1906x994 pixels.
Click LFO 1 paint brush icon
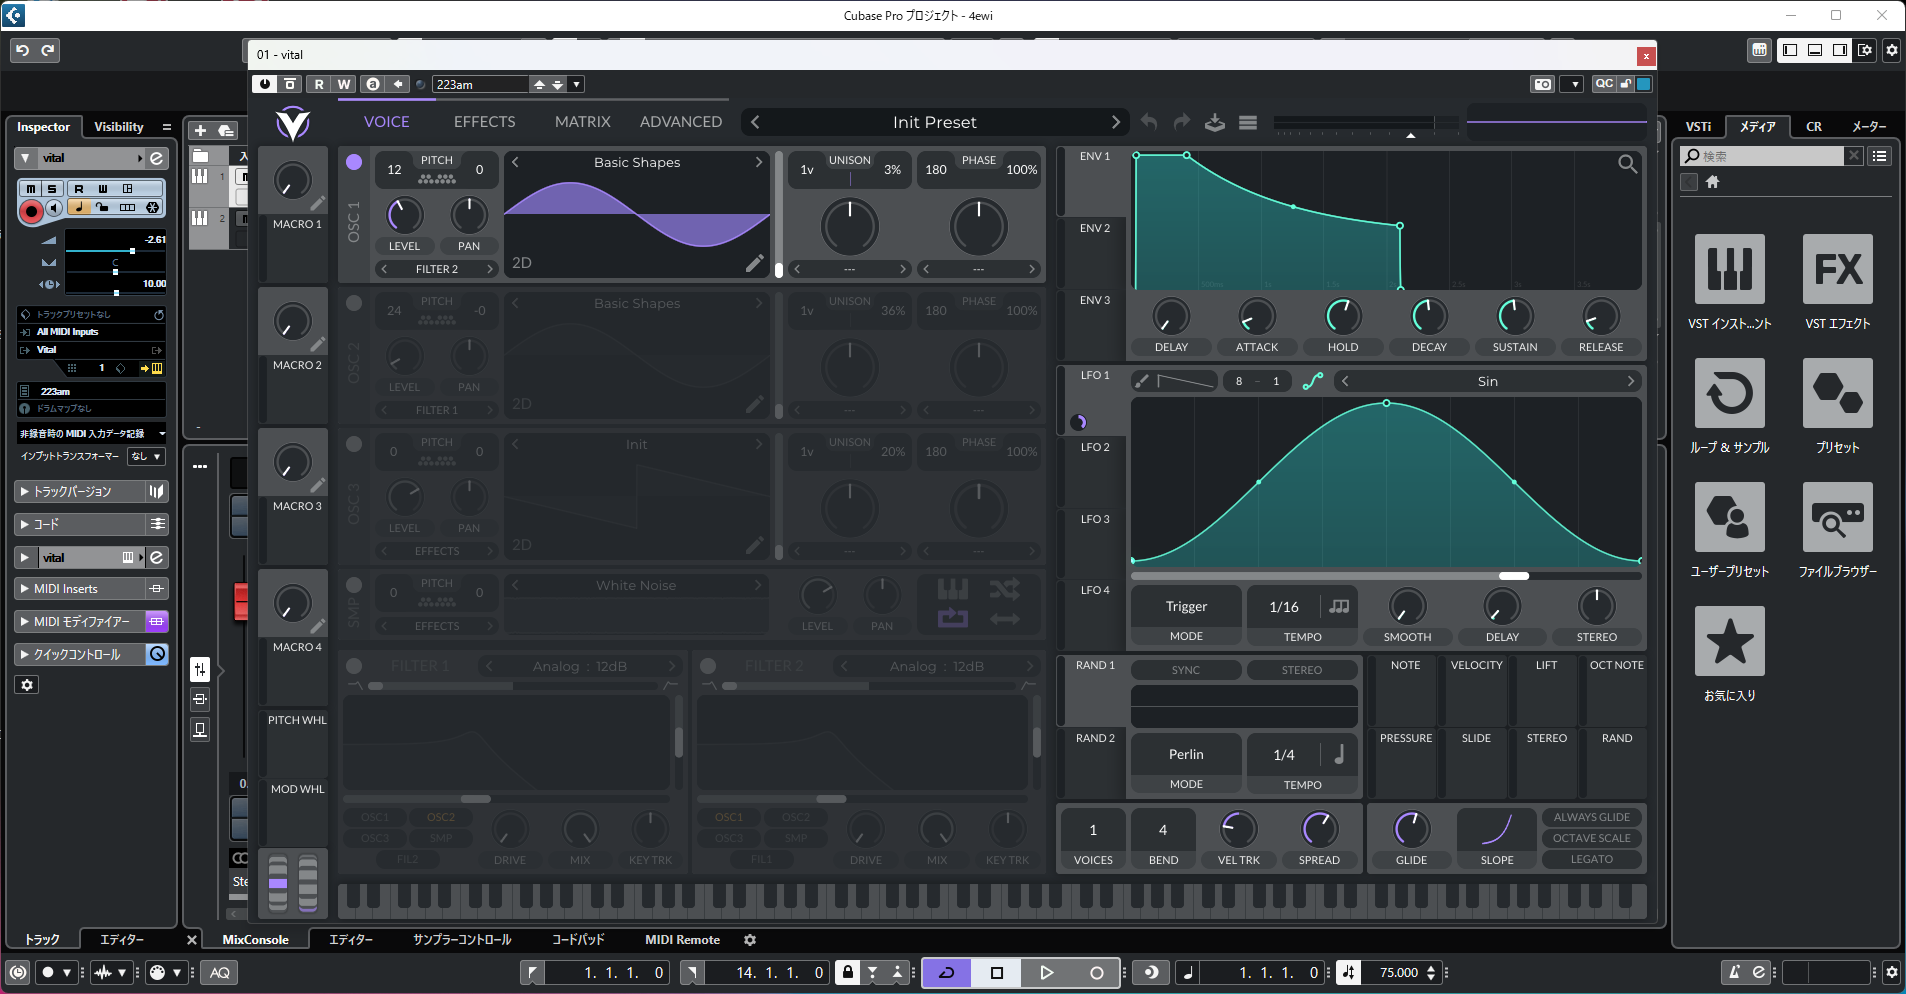point(1142,381)
